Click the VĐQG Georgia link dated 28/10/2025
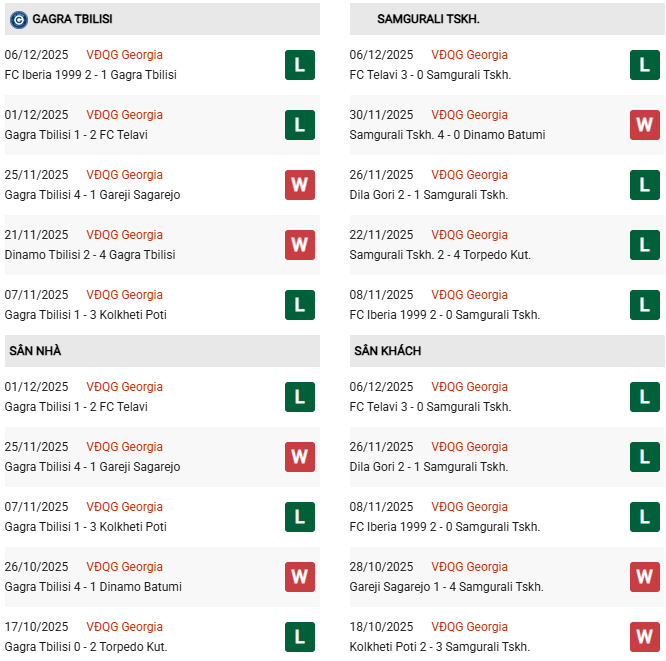The width and height of the screenshot is (666, 661). (469, 567)
